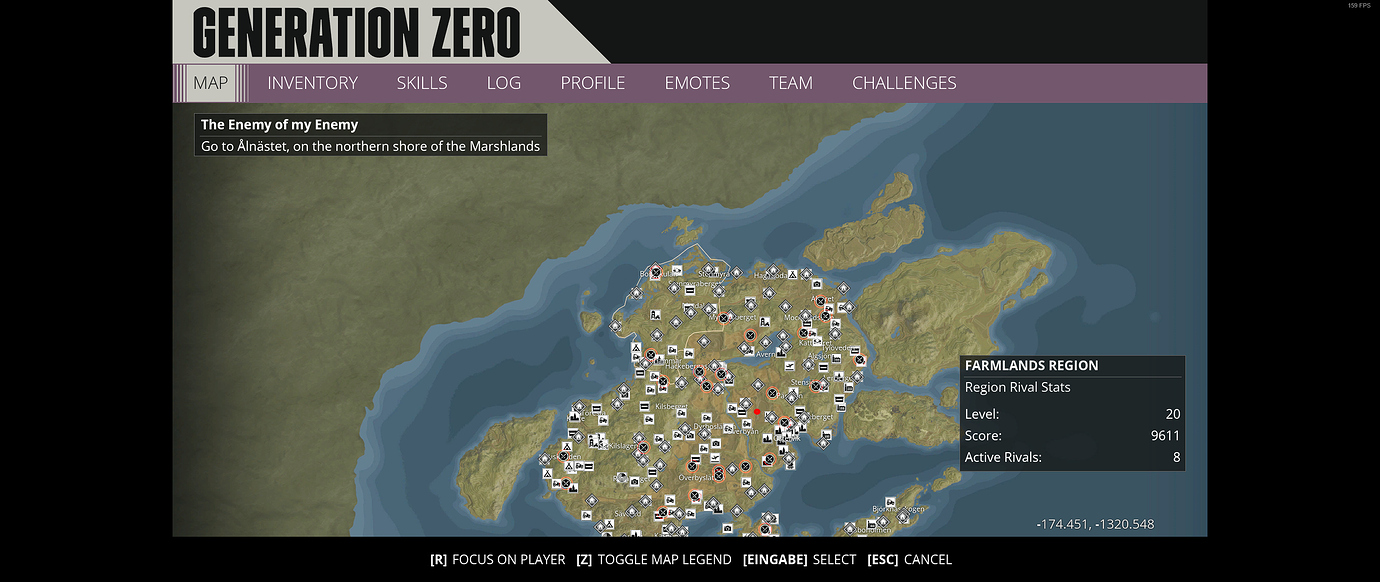Viewport: 1380px width, 582px height.
Task: Switch to the INVENTORY tab
Action: [x=312, y=83]
